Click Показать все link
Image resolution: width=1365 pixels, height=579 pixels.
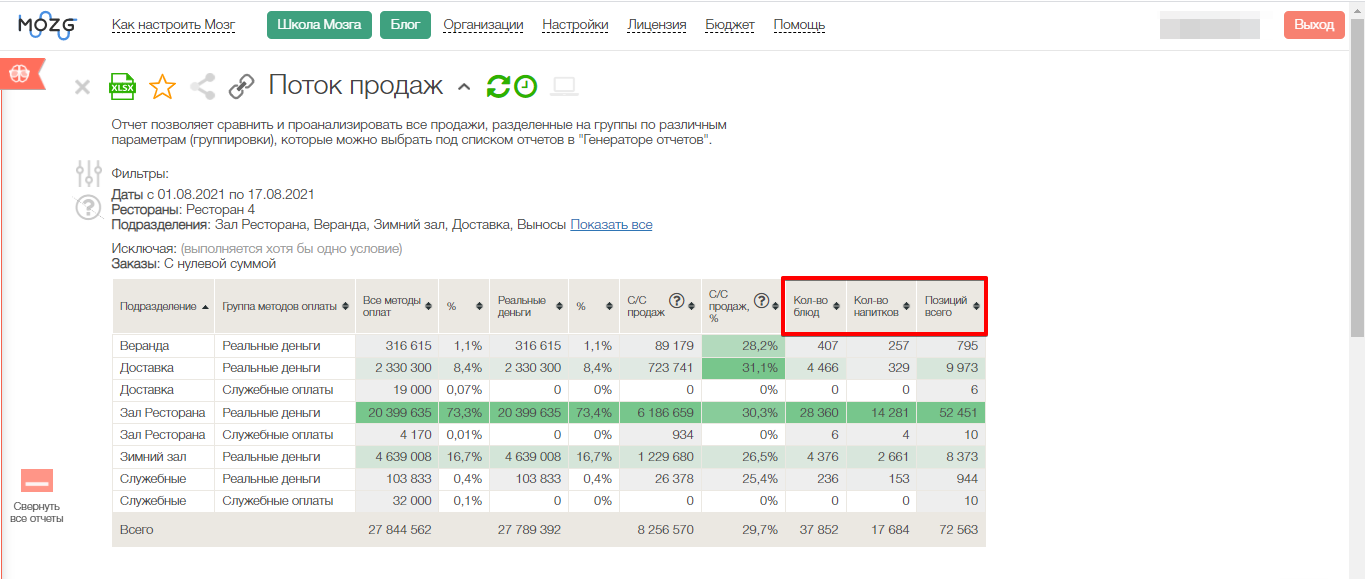611,225
